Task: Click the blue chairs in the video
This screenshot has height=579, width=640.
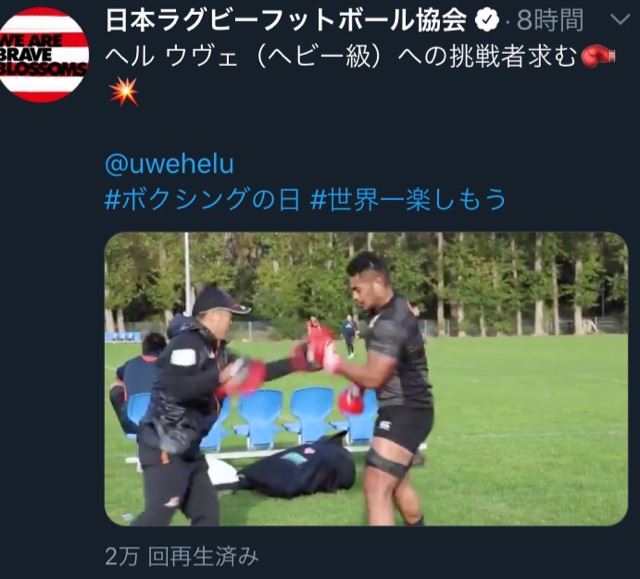Action: 286,416
